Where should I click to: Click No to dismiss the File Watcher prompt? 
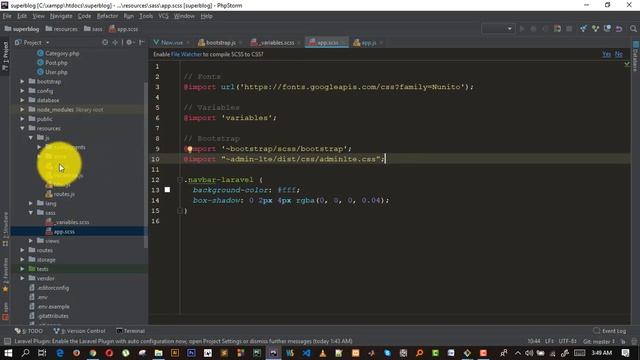pos(619,54)
